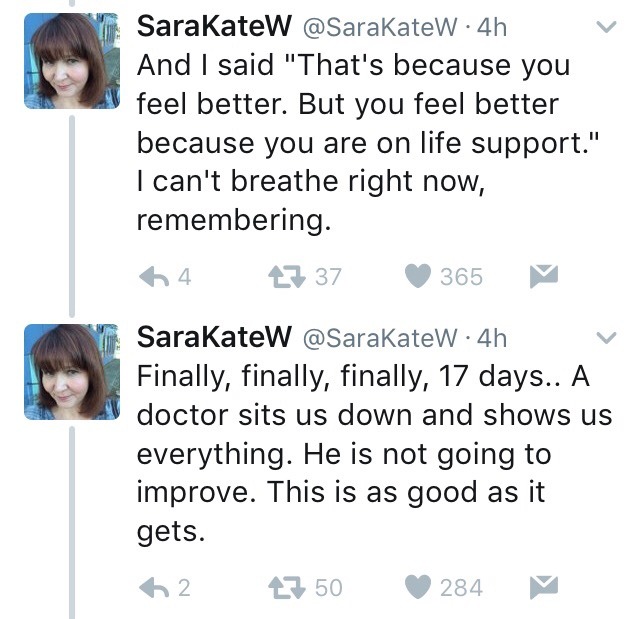Screen dimensions: 640x619
Task: Open SaraKateW display name on first tweet
Action: coord(214,27)
